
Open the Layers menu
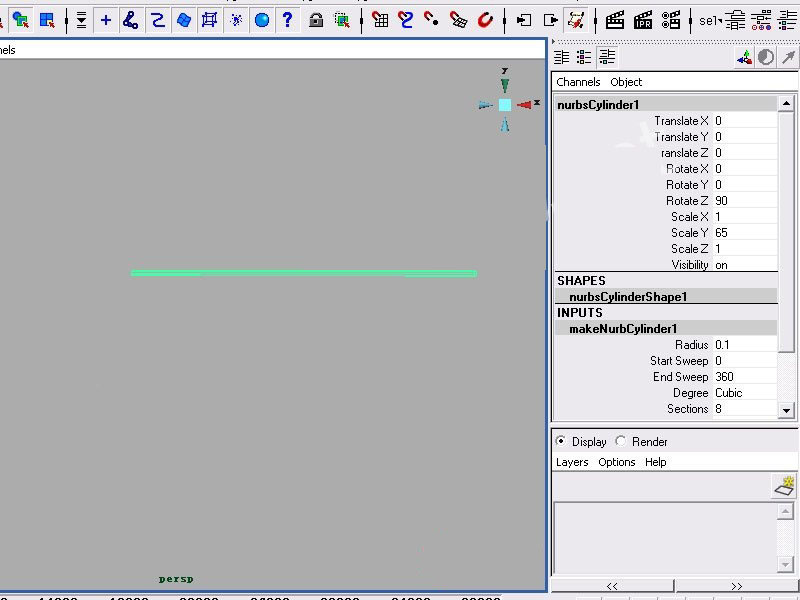point(572,462)
